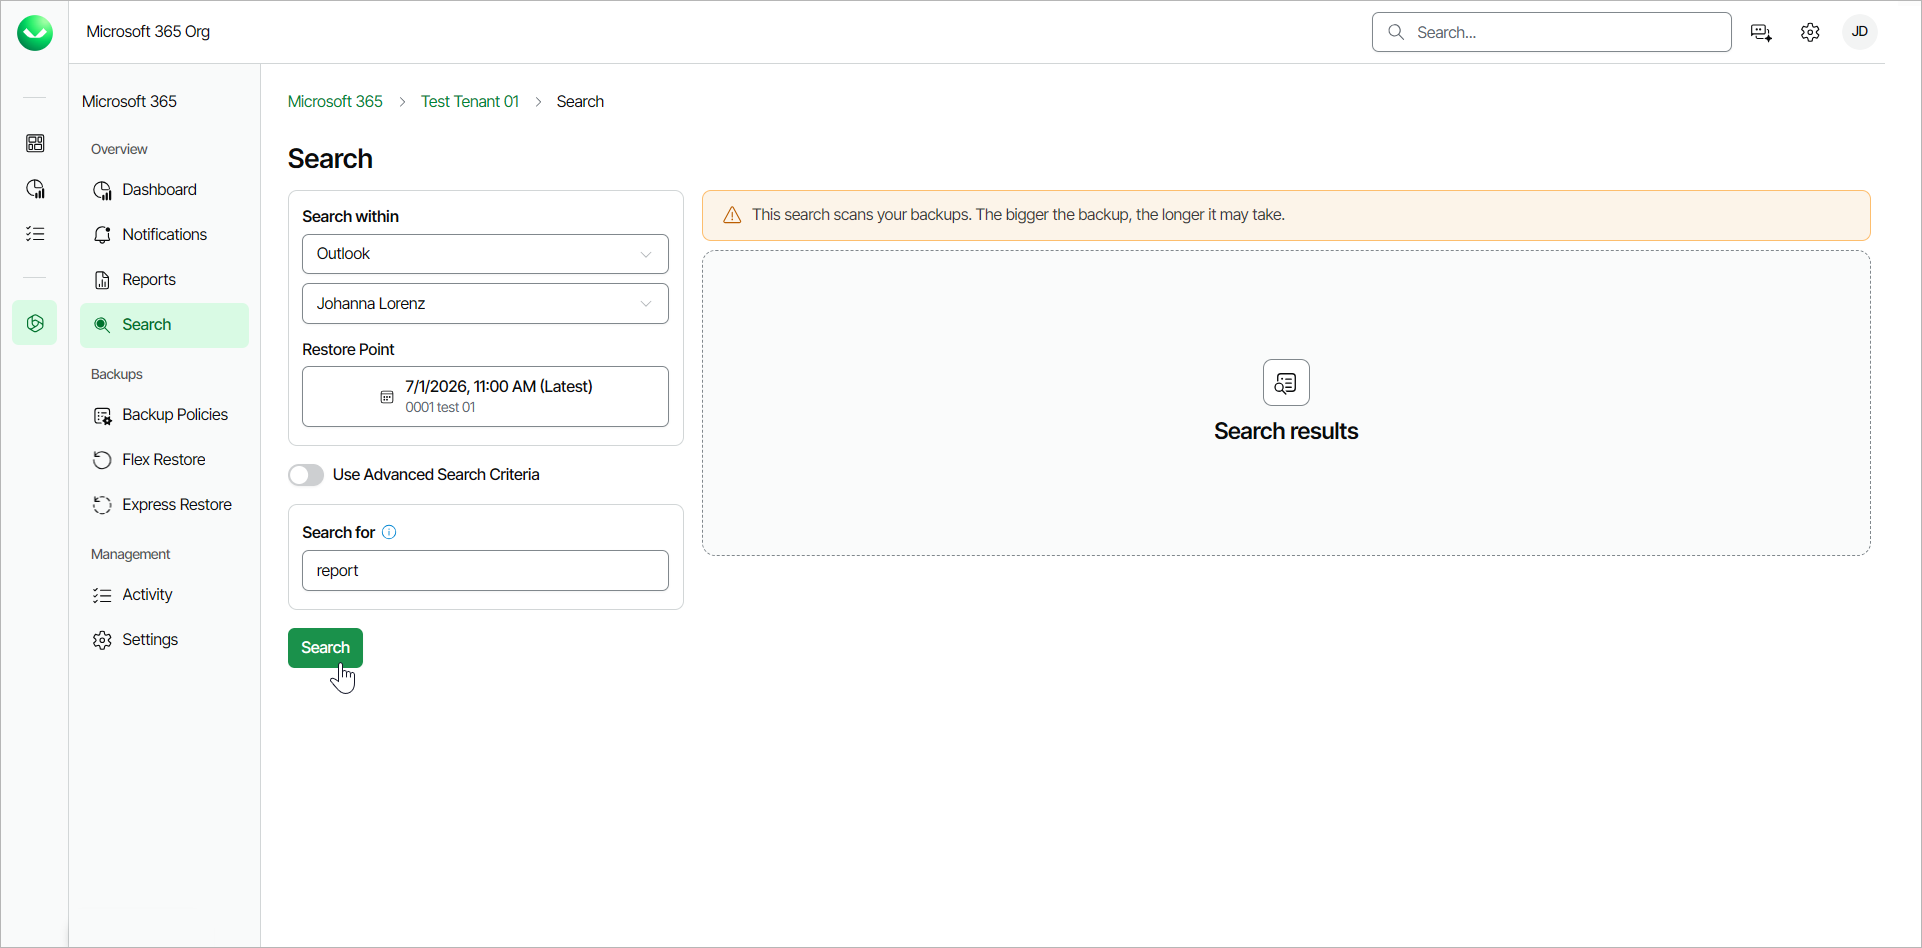
Task: Click the Search for text field
Action: (485, 571)
